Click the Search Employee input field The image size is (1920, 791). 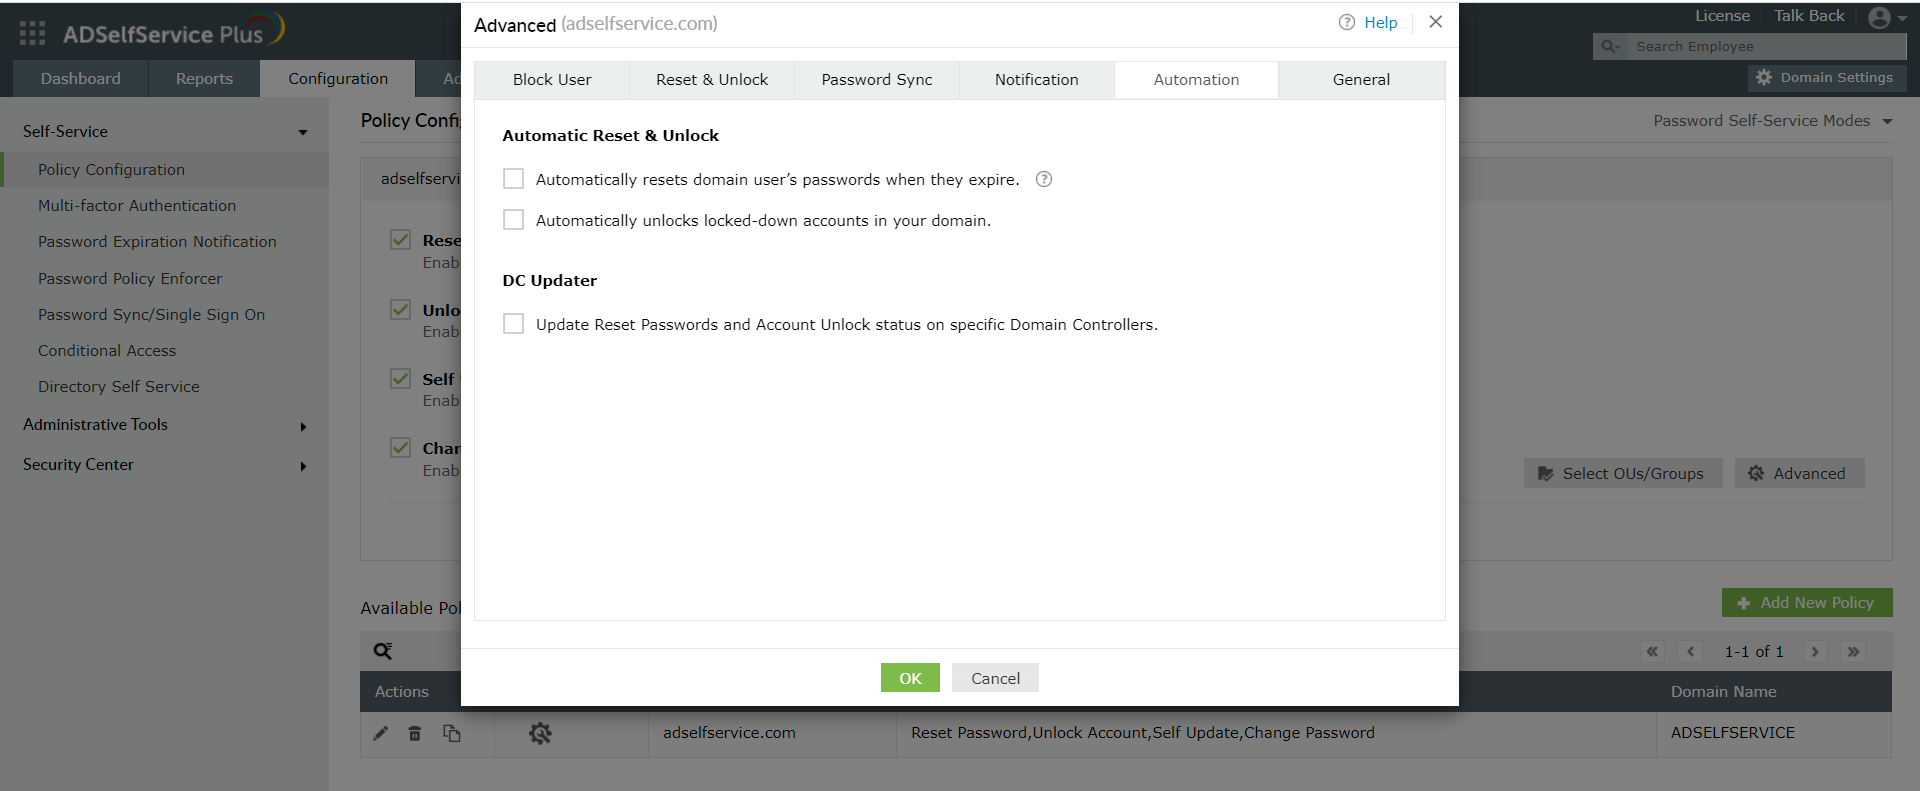coord(1766,46)
